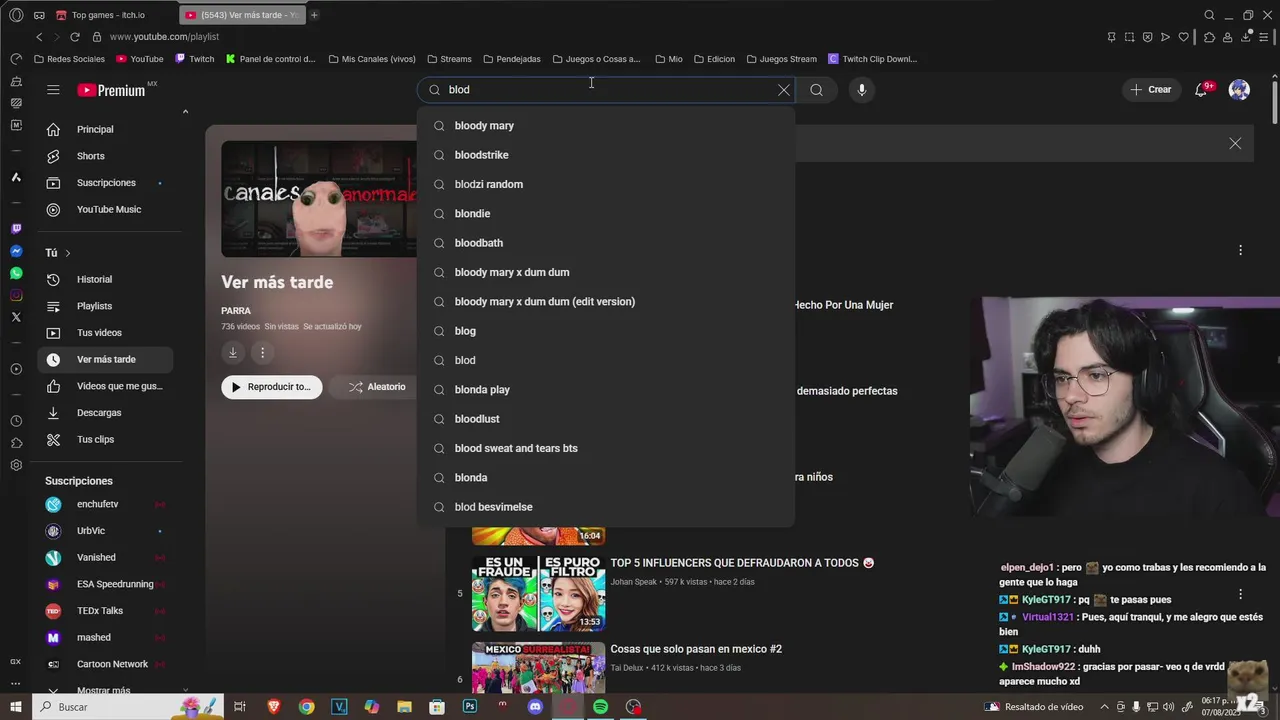The height and width of the screenshot is (720, 1280).
Task: Open ESA Speedrunning subscription channel
Action: (105, 584)
